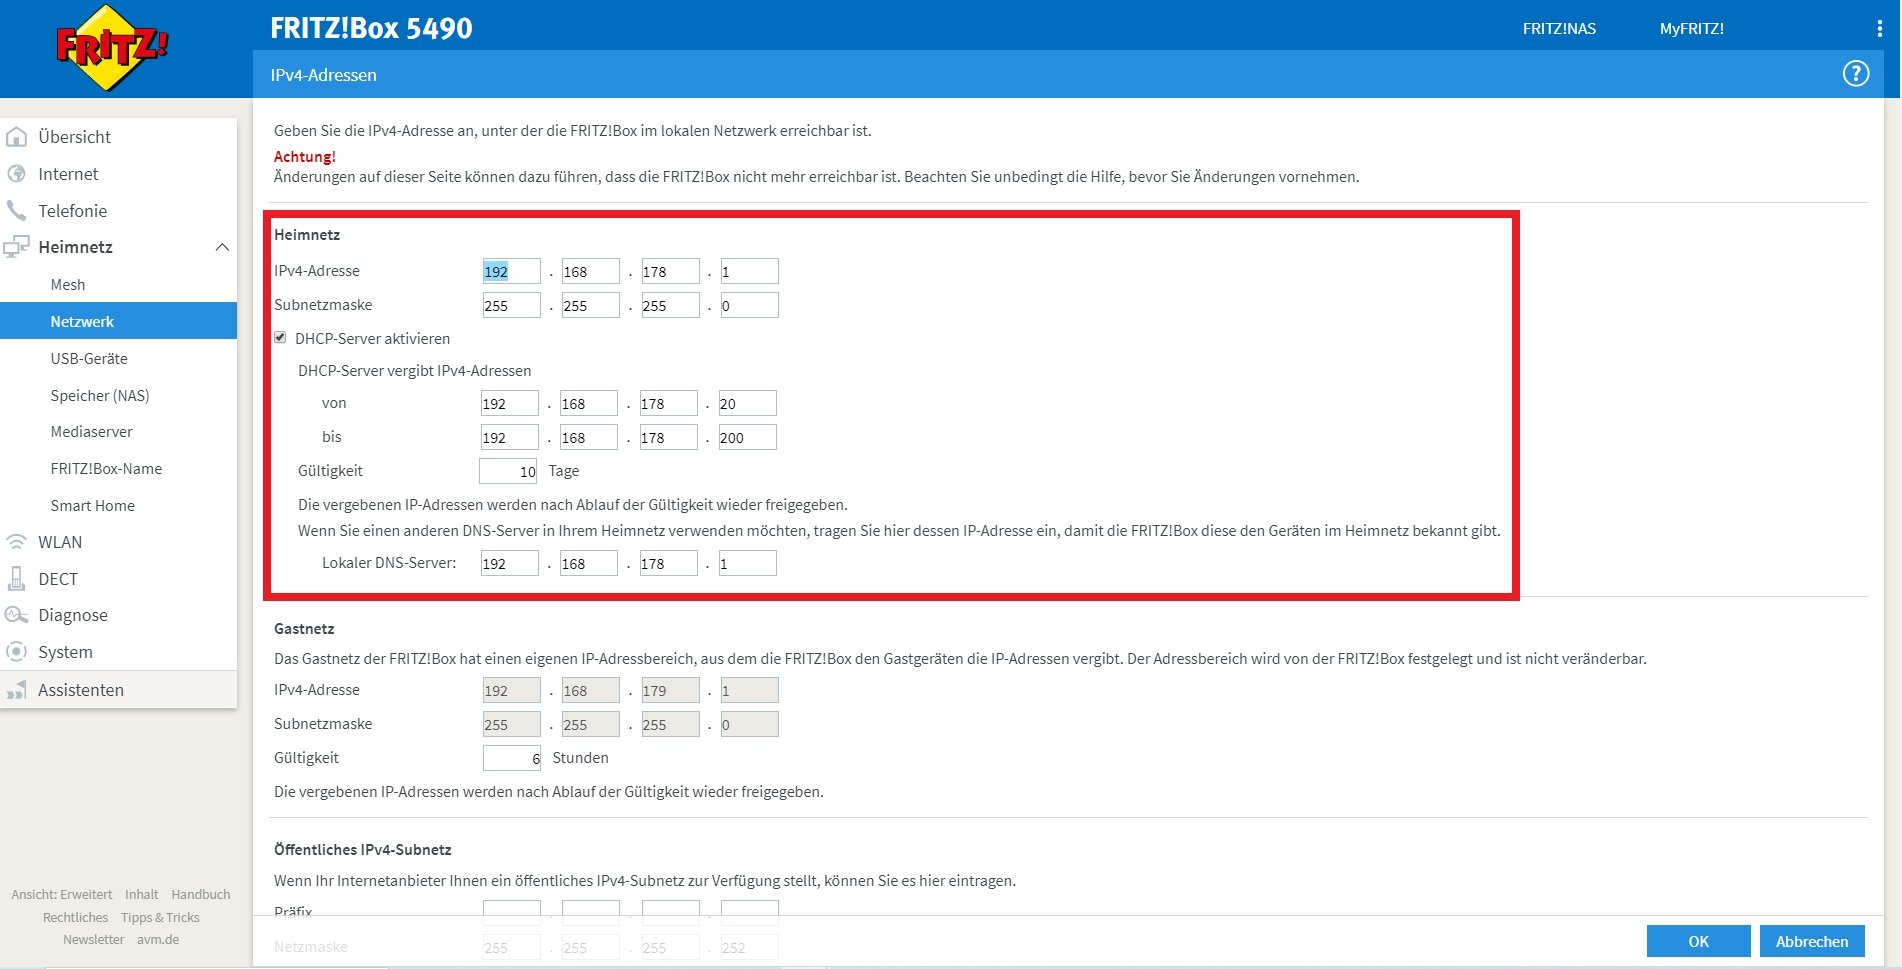This screenshot has width=1902, height=969.
Task: Open the help question mark icon
Action: tap(1856, 74)
